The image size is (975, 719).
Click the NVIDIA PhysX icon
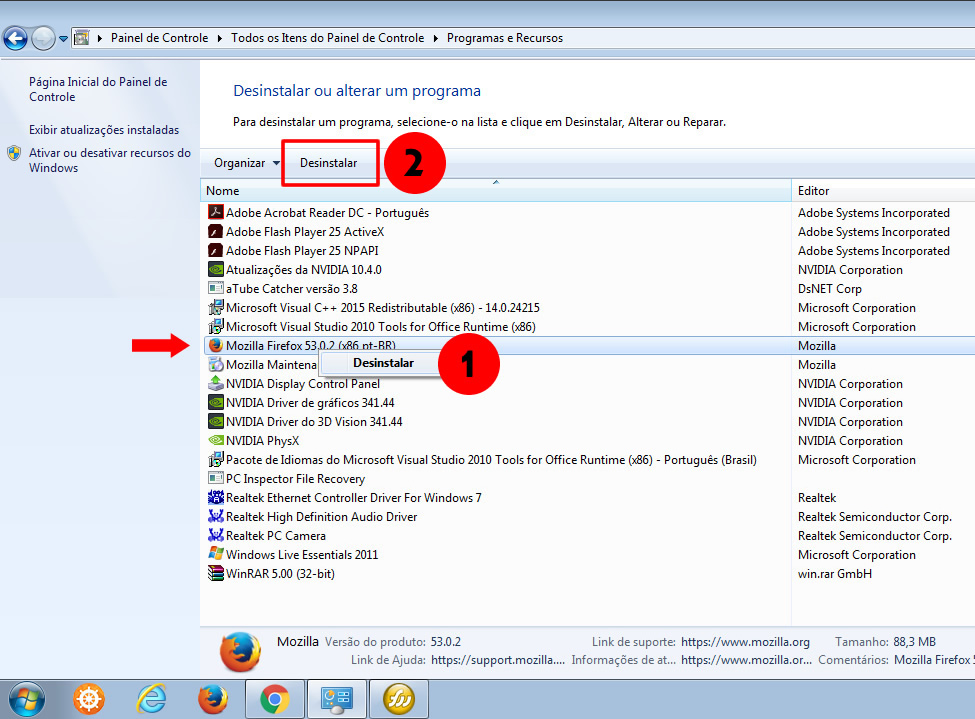coord(215,440)
